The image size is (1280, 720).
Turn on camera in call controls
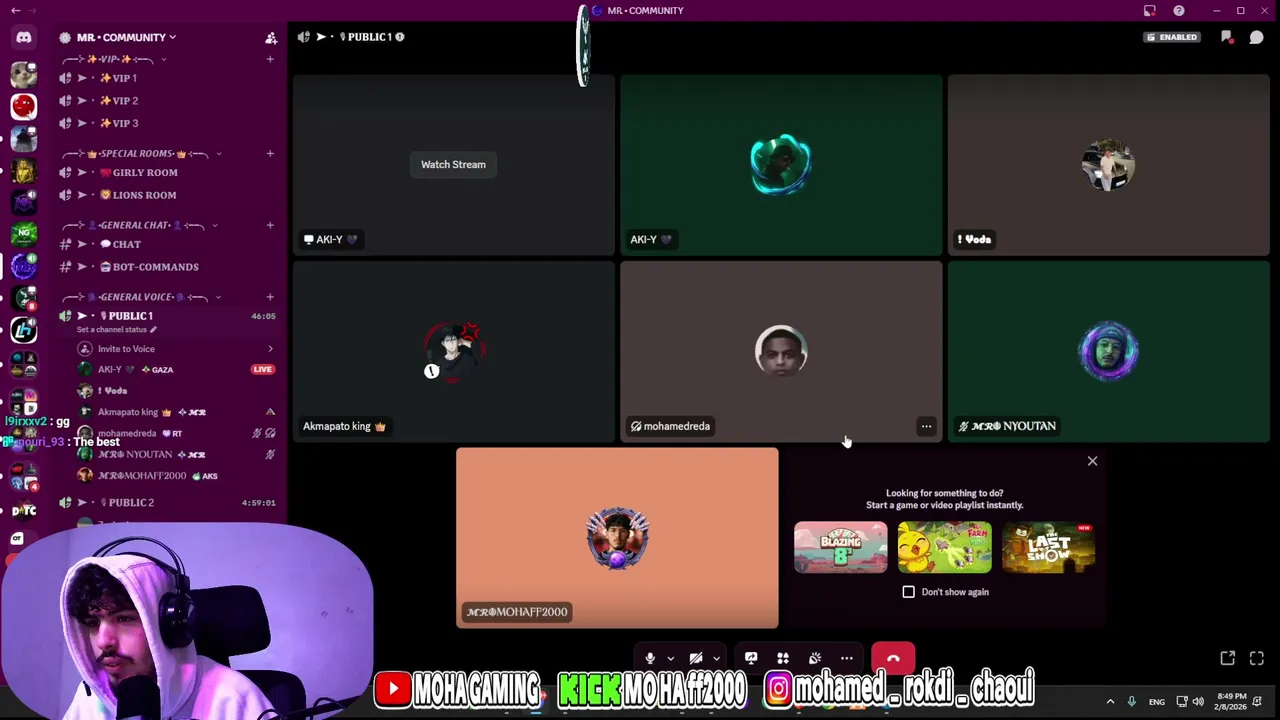pyautogui.click(x=696, y=659)
